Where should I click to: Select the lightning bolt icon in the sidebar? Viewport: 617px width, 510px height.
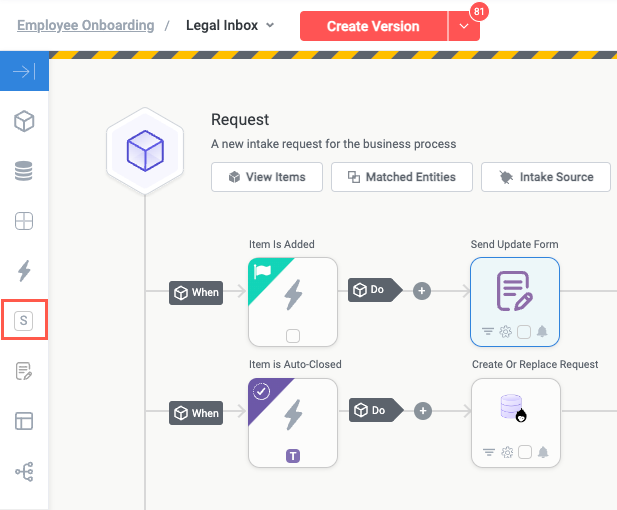(x=24, y=270)
